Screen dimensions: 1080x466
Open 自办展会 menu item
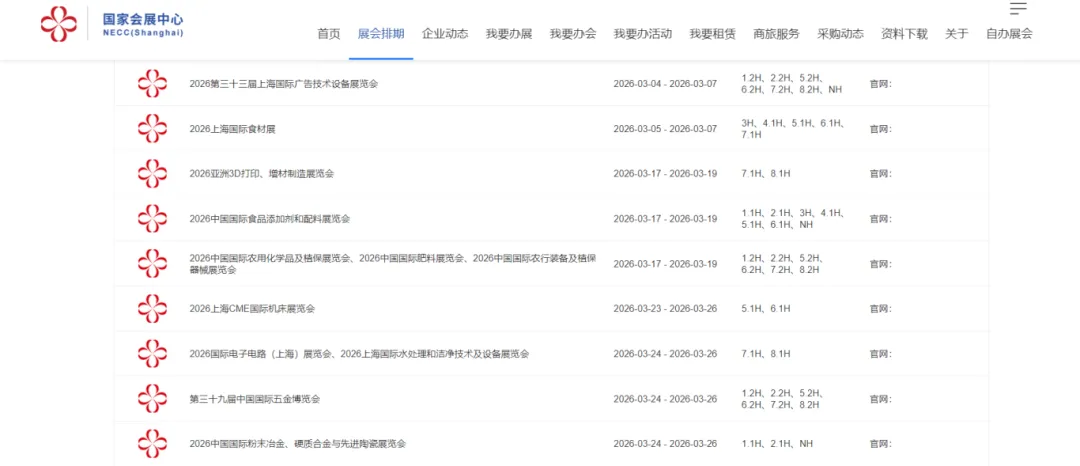1009,34
